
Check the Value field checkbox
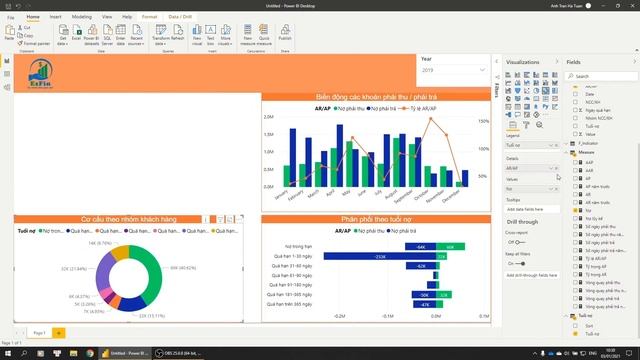(576, 134)
